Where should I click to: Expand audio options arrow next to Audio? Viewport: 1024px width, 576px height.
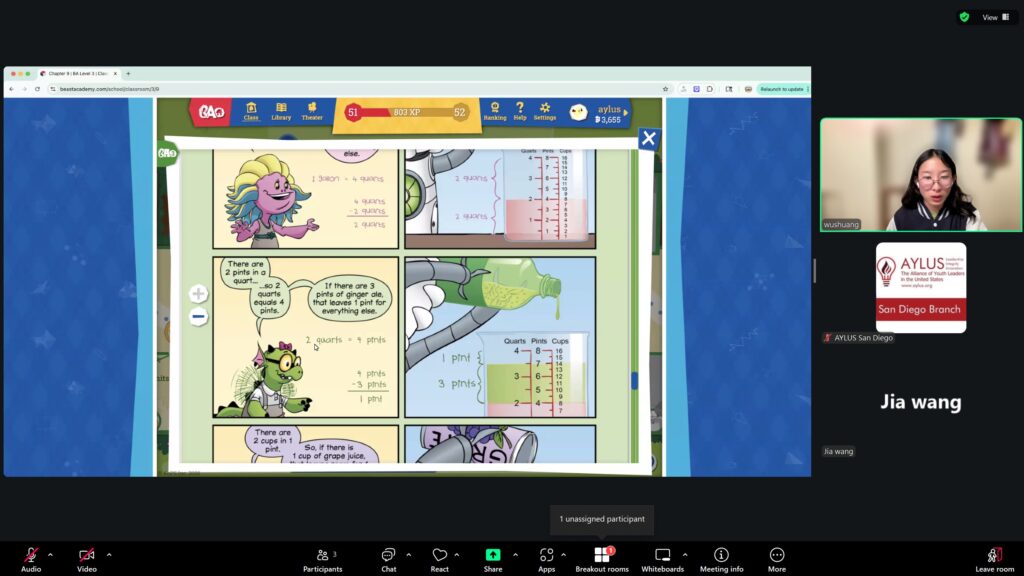pyautogui.click(x=50, y=554)
